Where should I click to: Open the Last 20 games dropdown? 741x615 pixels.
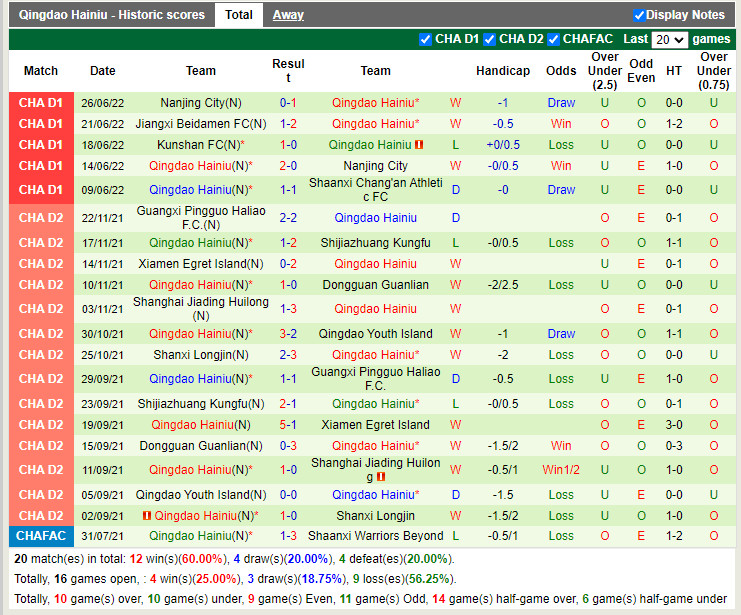(x=669, y=40)
